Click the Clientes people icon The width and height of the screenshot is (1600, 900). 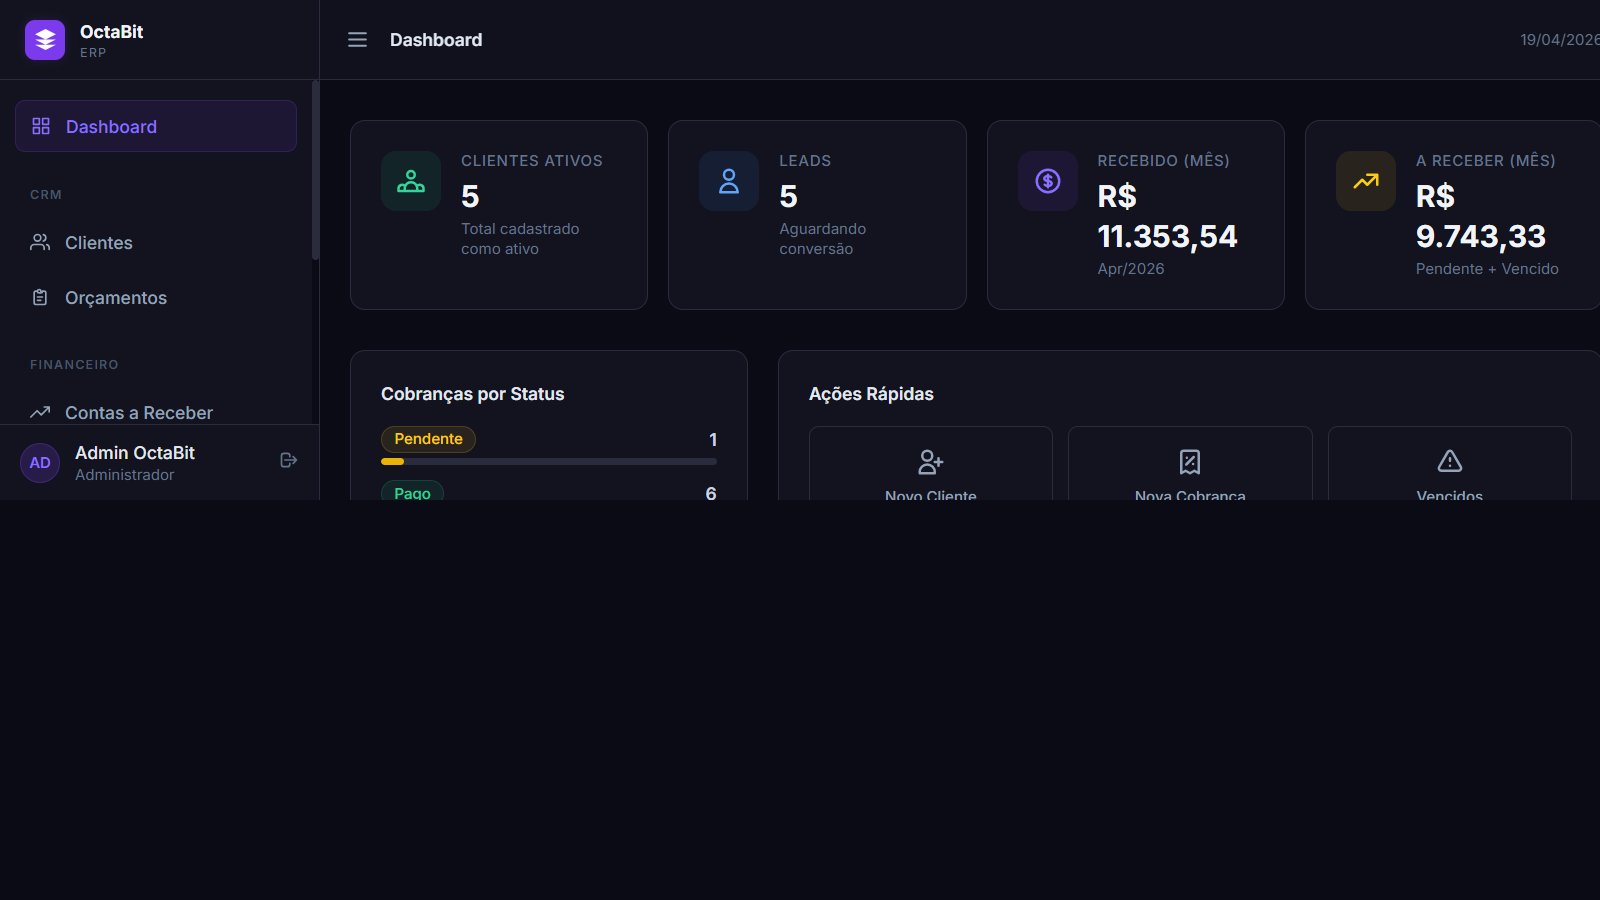40,242
